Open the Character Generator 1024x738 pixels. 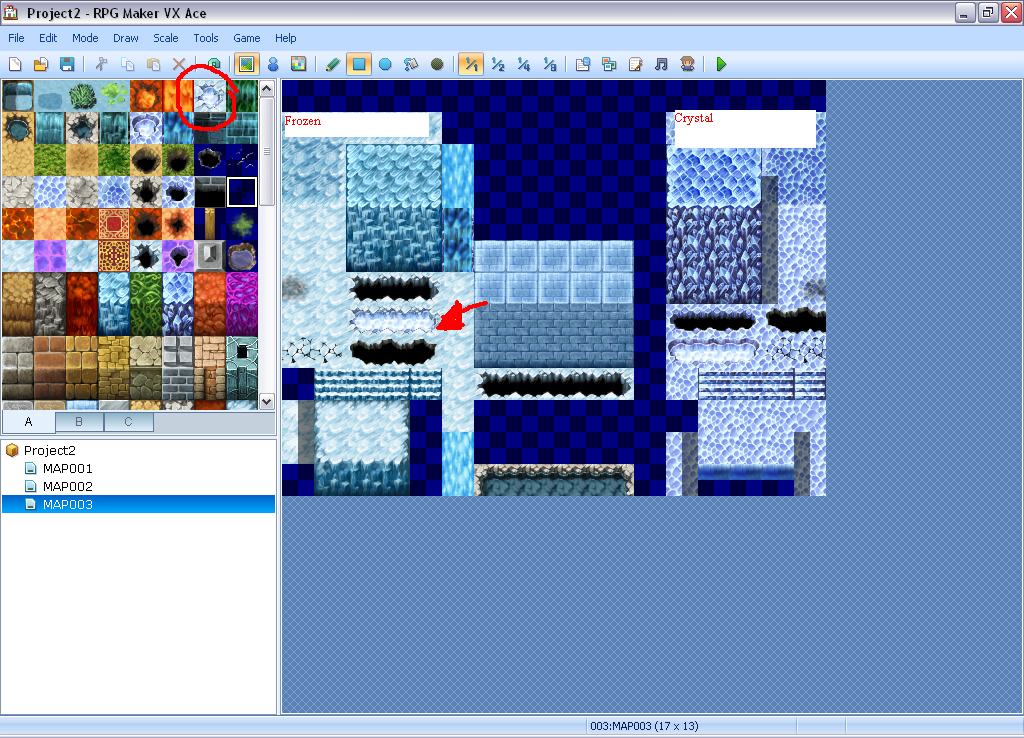(x=686, y=64)
